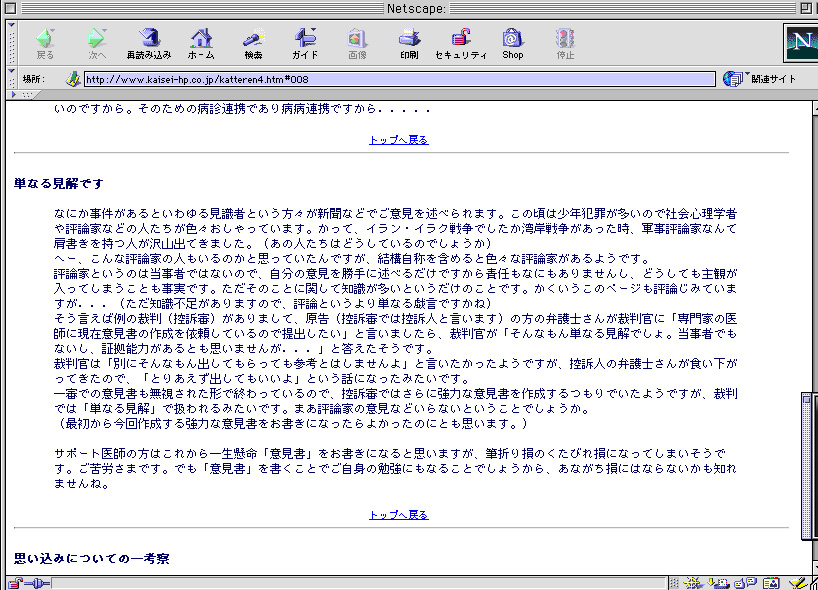The image size is (818, 590).
Task: Click the line starting サポート医師の方は
Action: pos(390,454)
